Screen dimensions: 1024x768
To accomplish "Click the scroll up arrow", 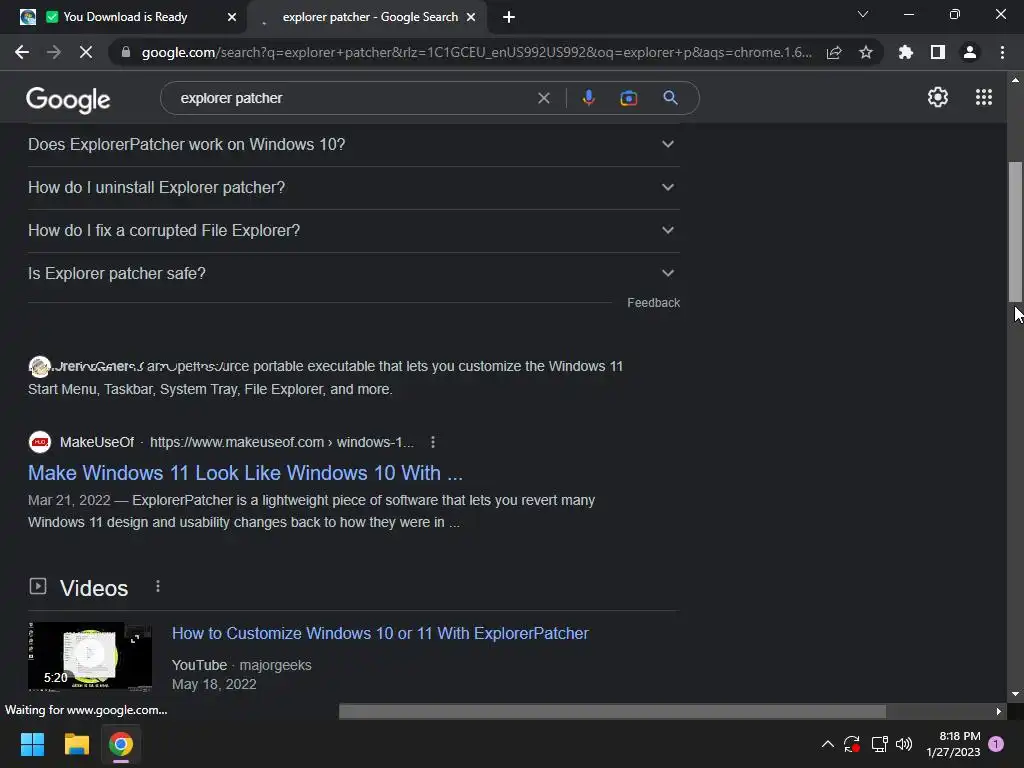I will click(x=1015, y=80).
